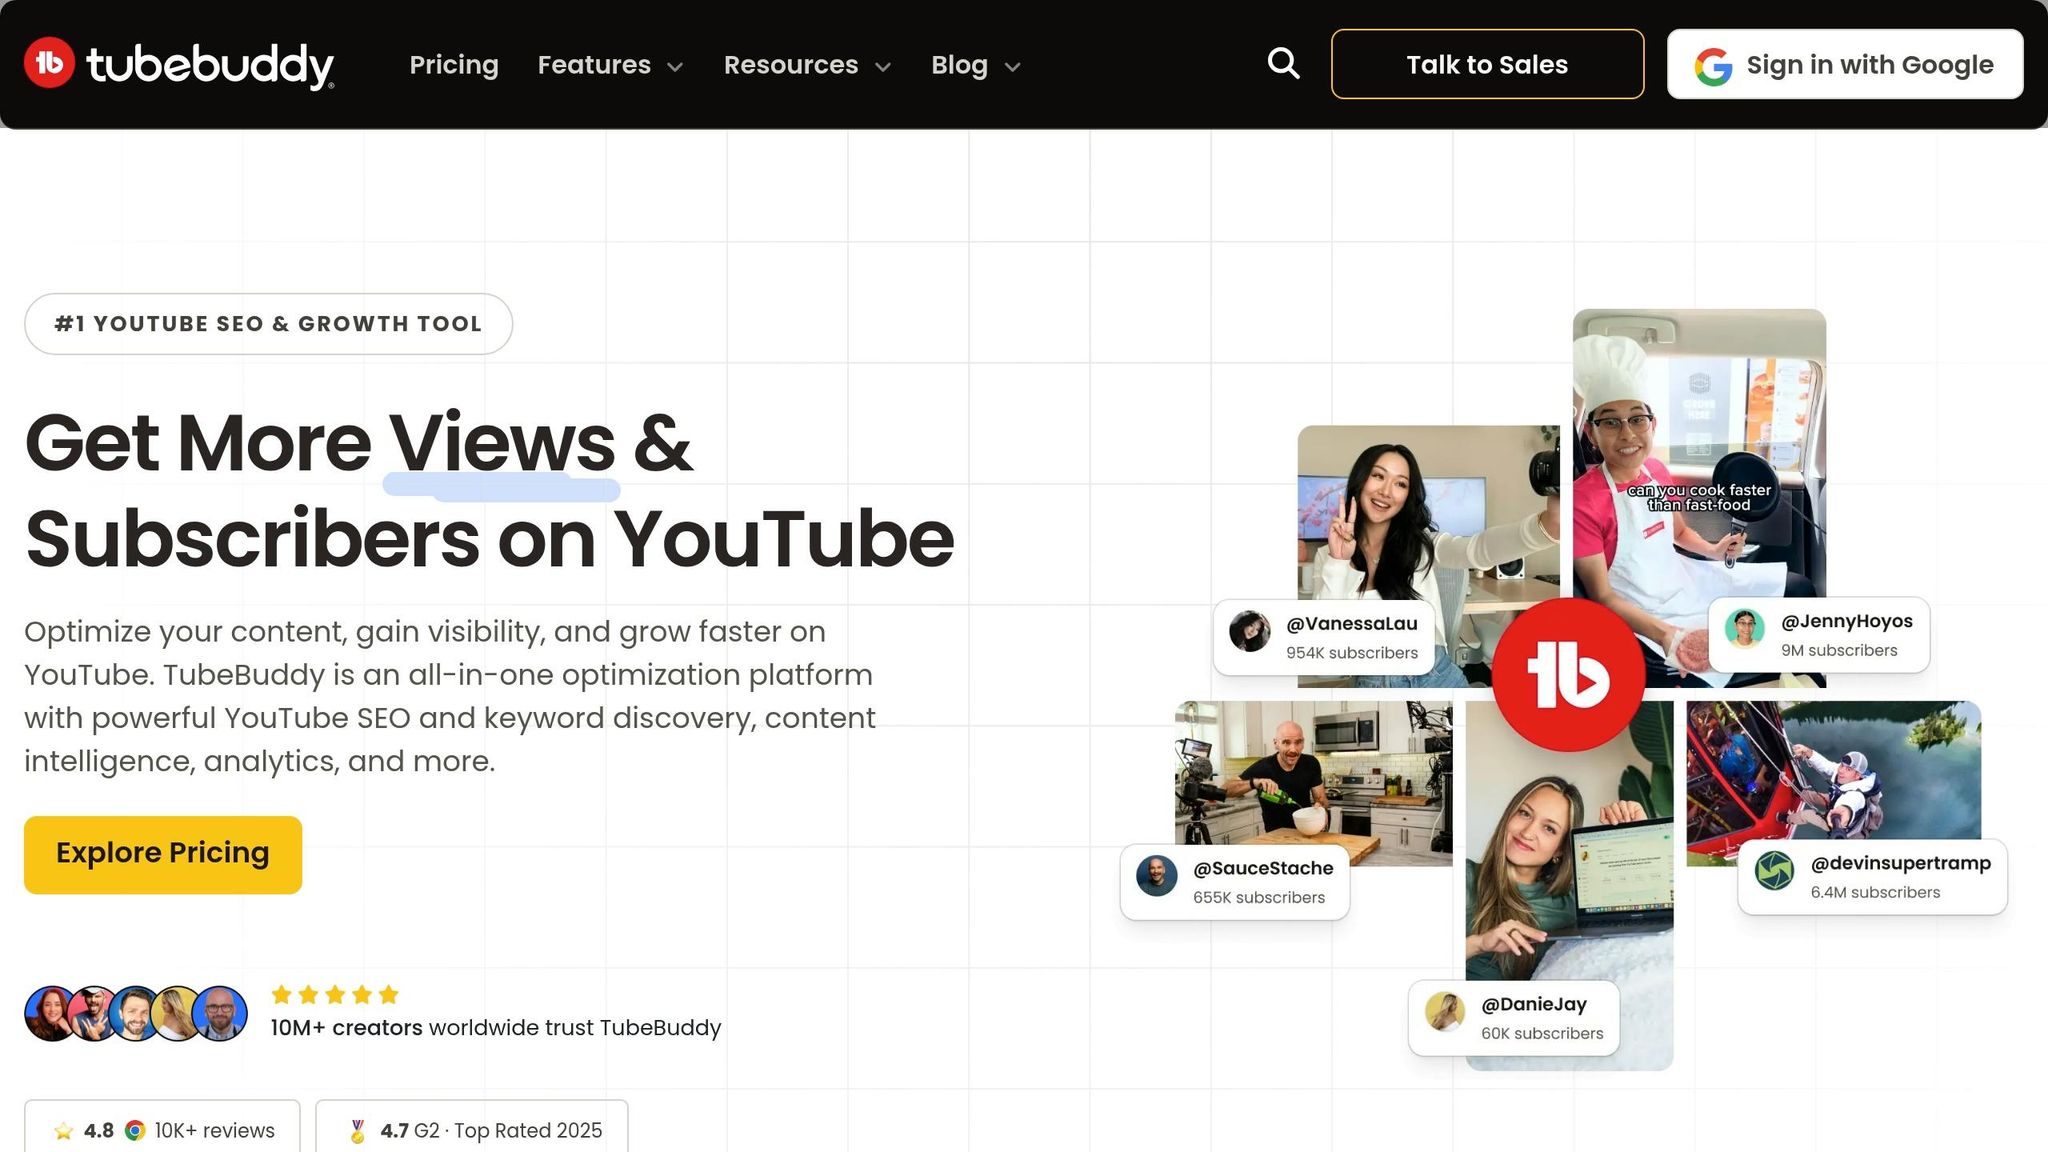
Task: Open the 4.8 10K+ reviews badge
Action: pyautogui.click(x=162, y=1128)
